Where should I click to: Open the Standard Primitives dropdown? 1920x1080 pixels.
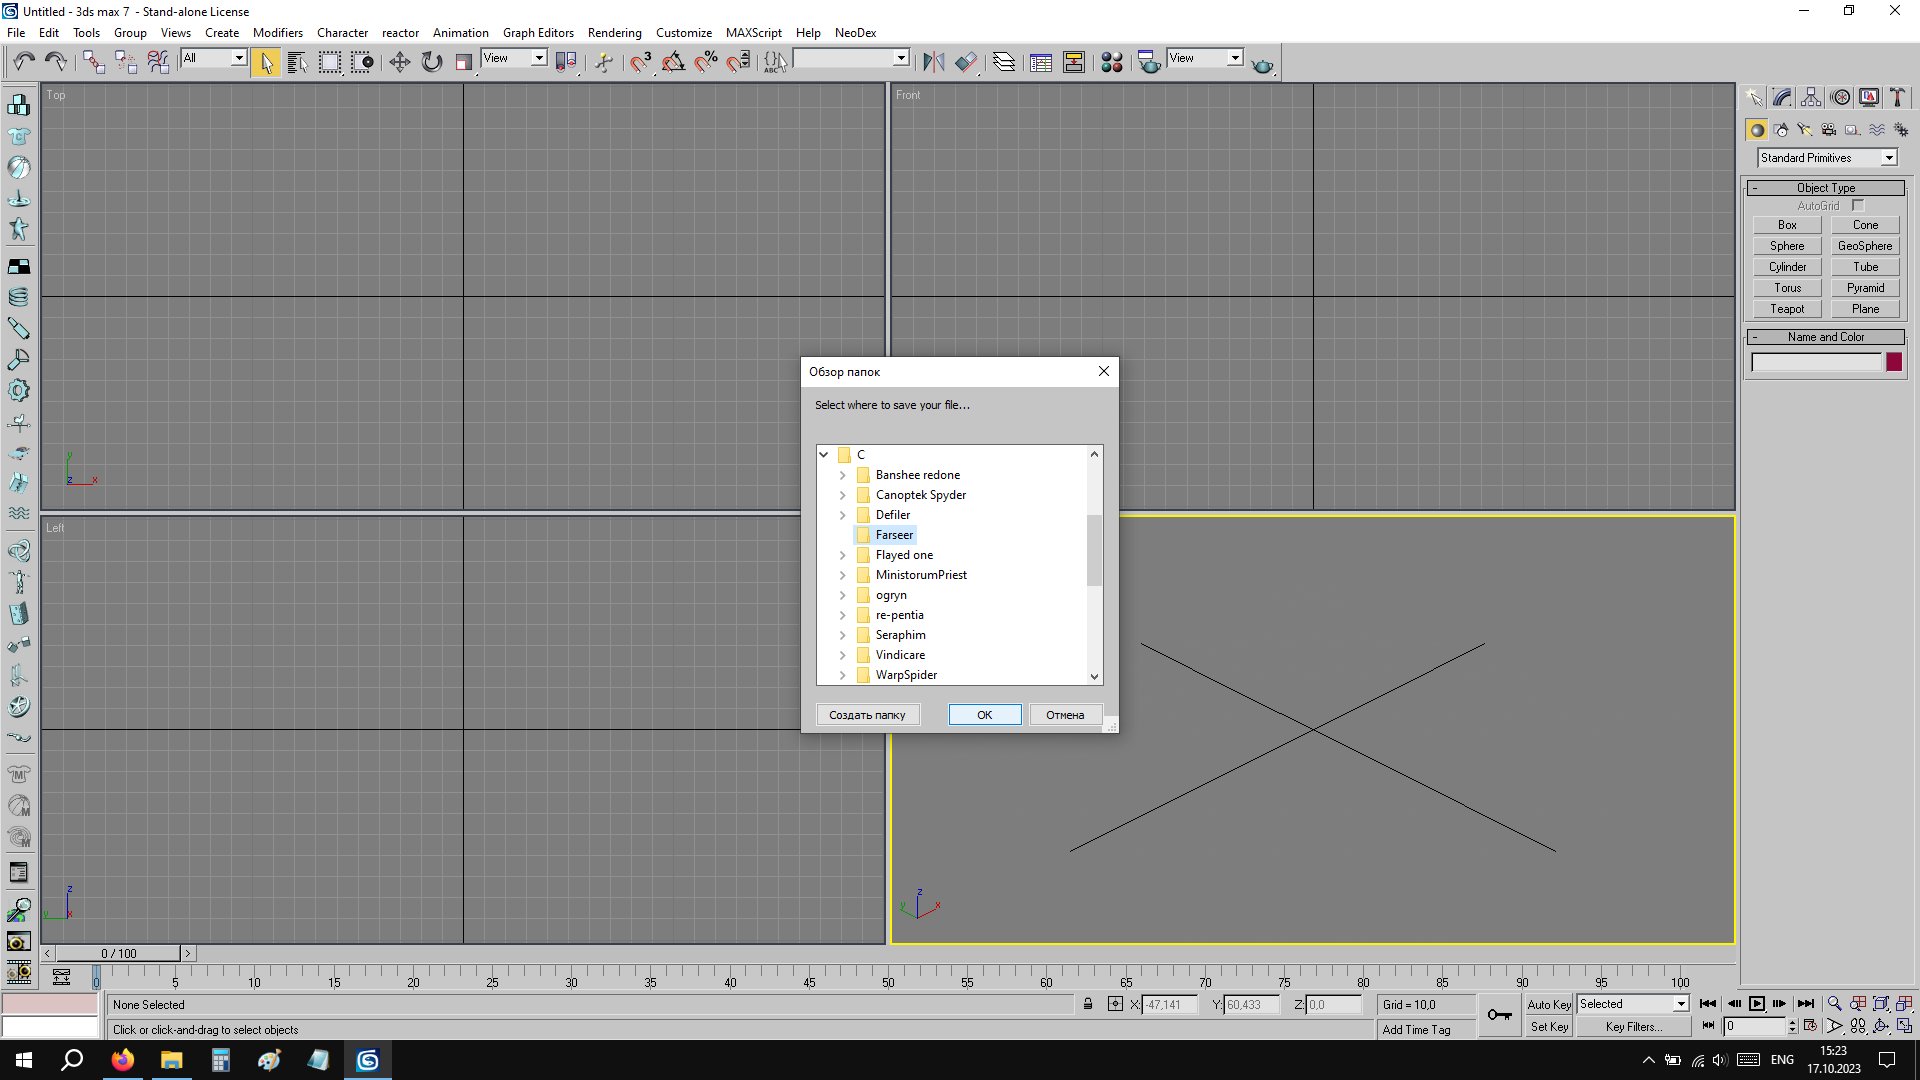tap(1889, 158)
